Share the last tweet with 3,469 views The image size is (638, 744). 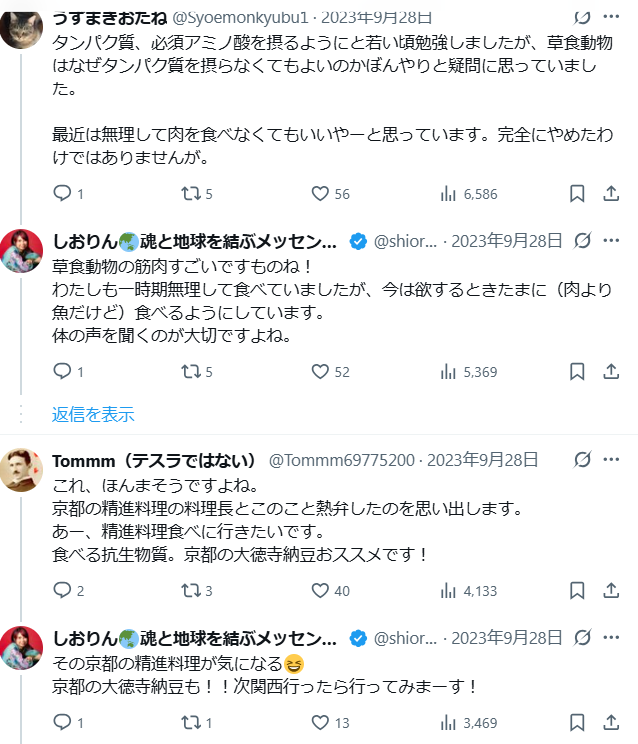(x=610, y=721)
